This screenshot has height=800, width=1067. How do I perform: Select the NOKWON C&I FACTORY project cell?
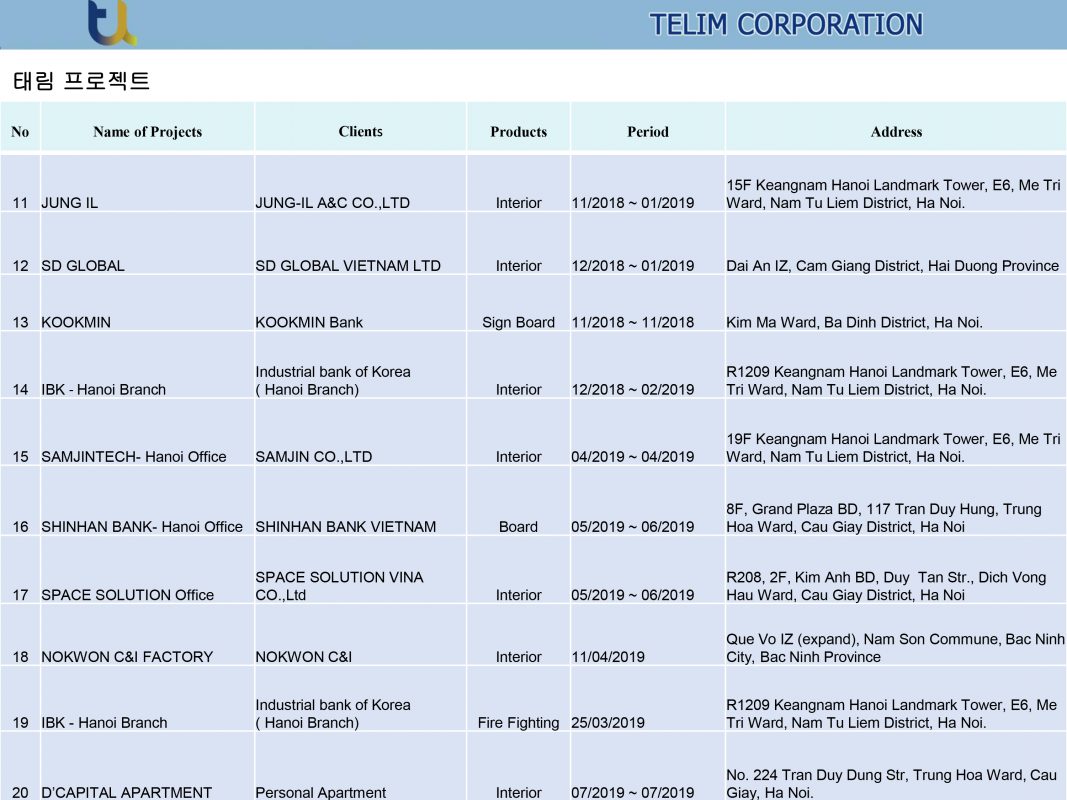(x=127, y=657)
